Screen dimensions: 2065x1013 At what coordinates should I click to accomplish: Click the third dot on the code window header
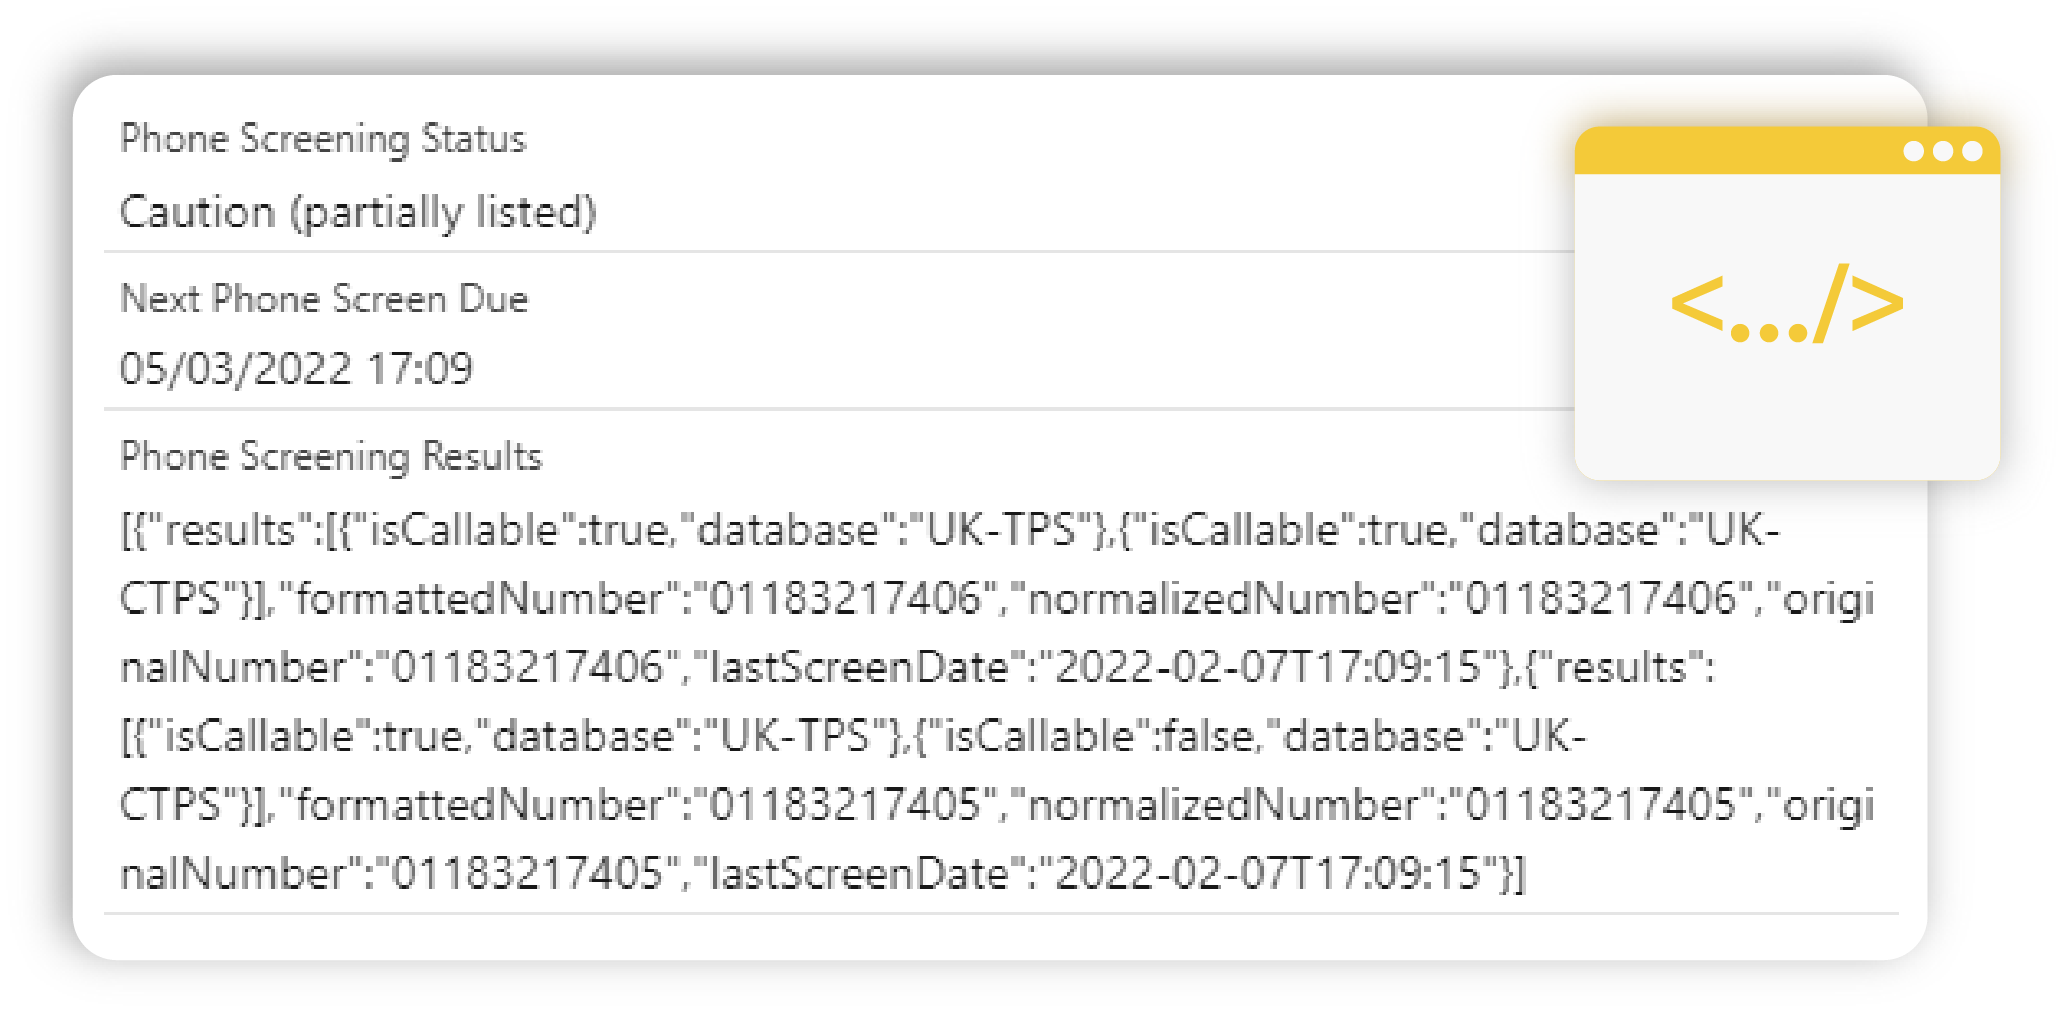(1972, 152)
